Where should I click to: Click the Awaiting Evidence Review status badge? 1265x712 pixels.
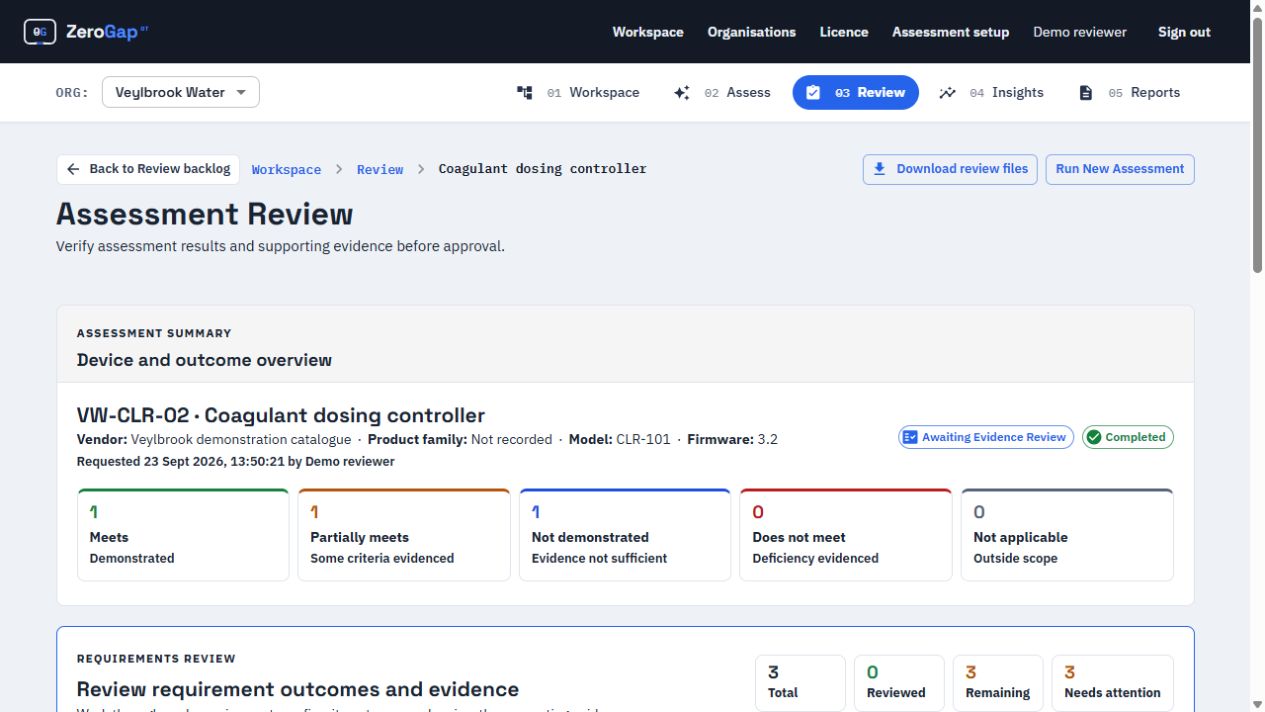(986, 437)
